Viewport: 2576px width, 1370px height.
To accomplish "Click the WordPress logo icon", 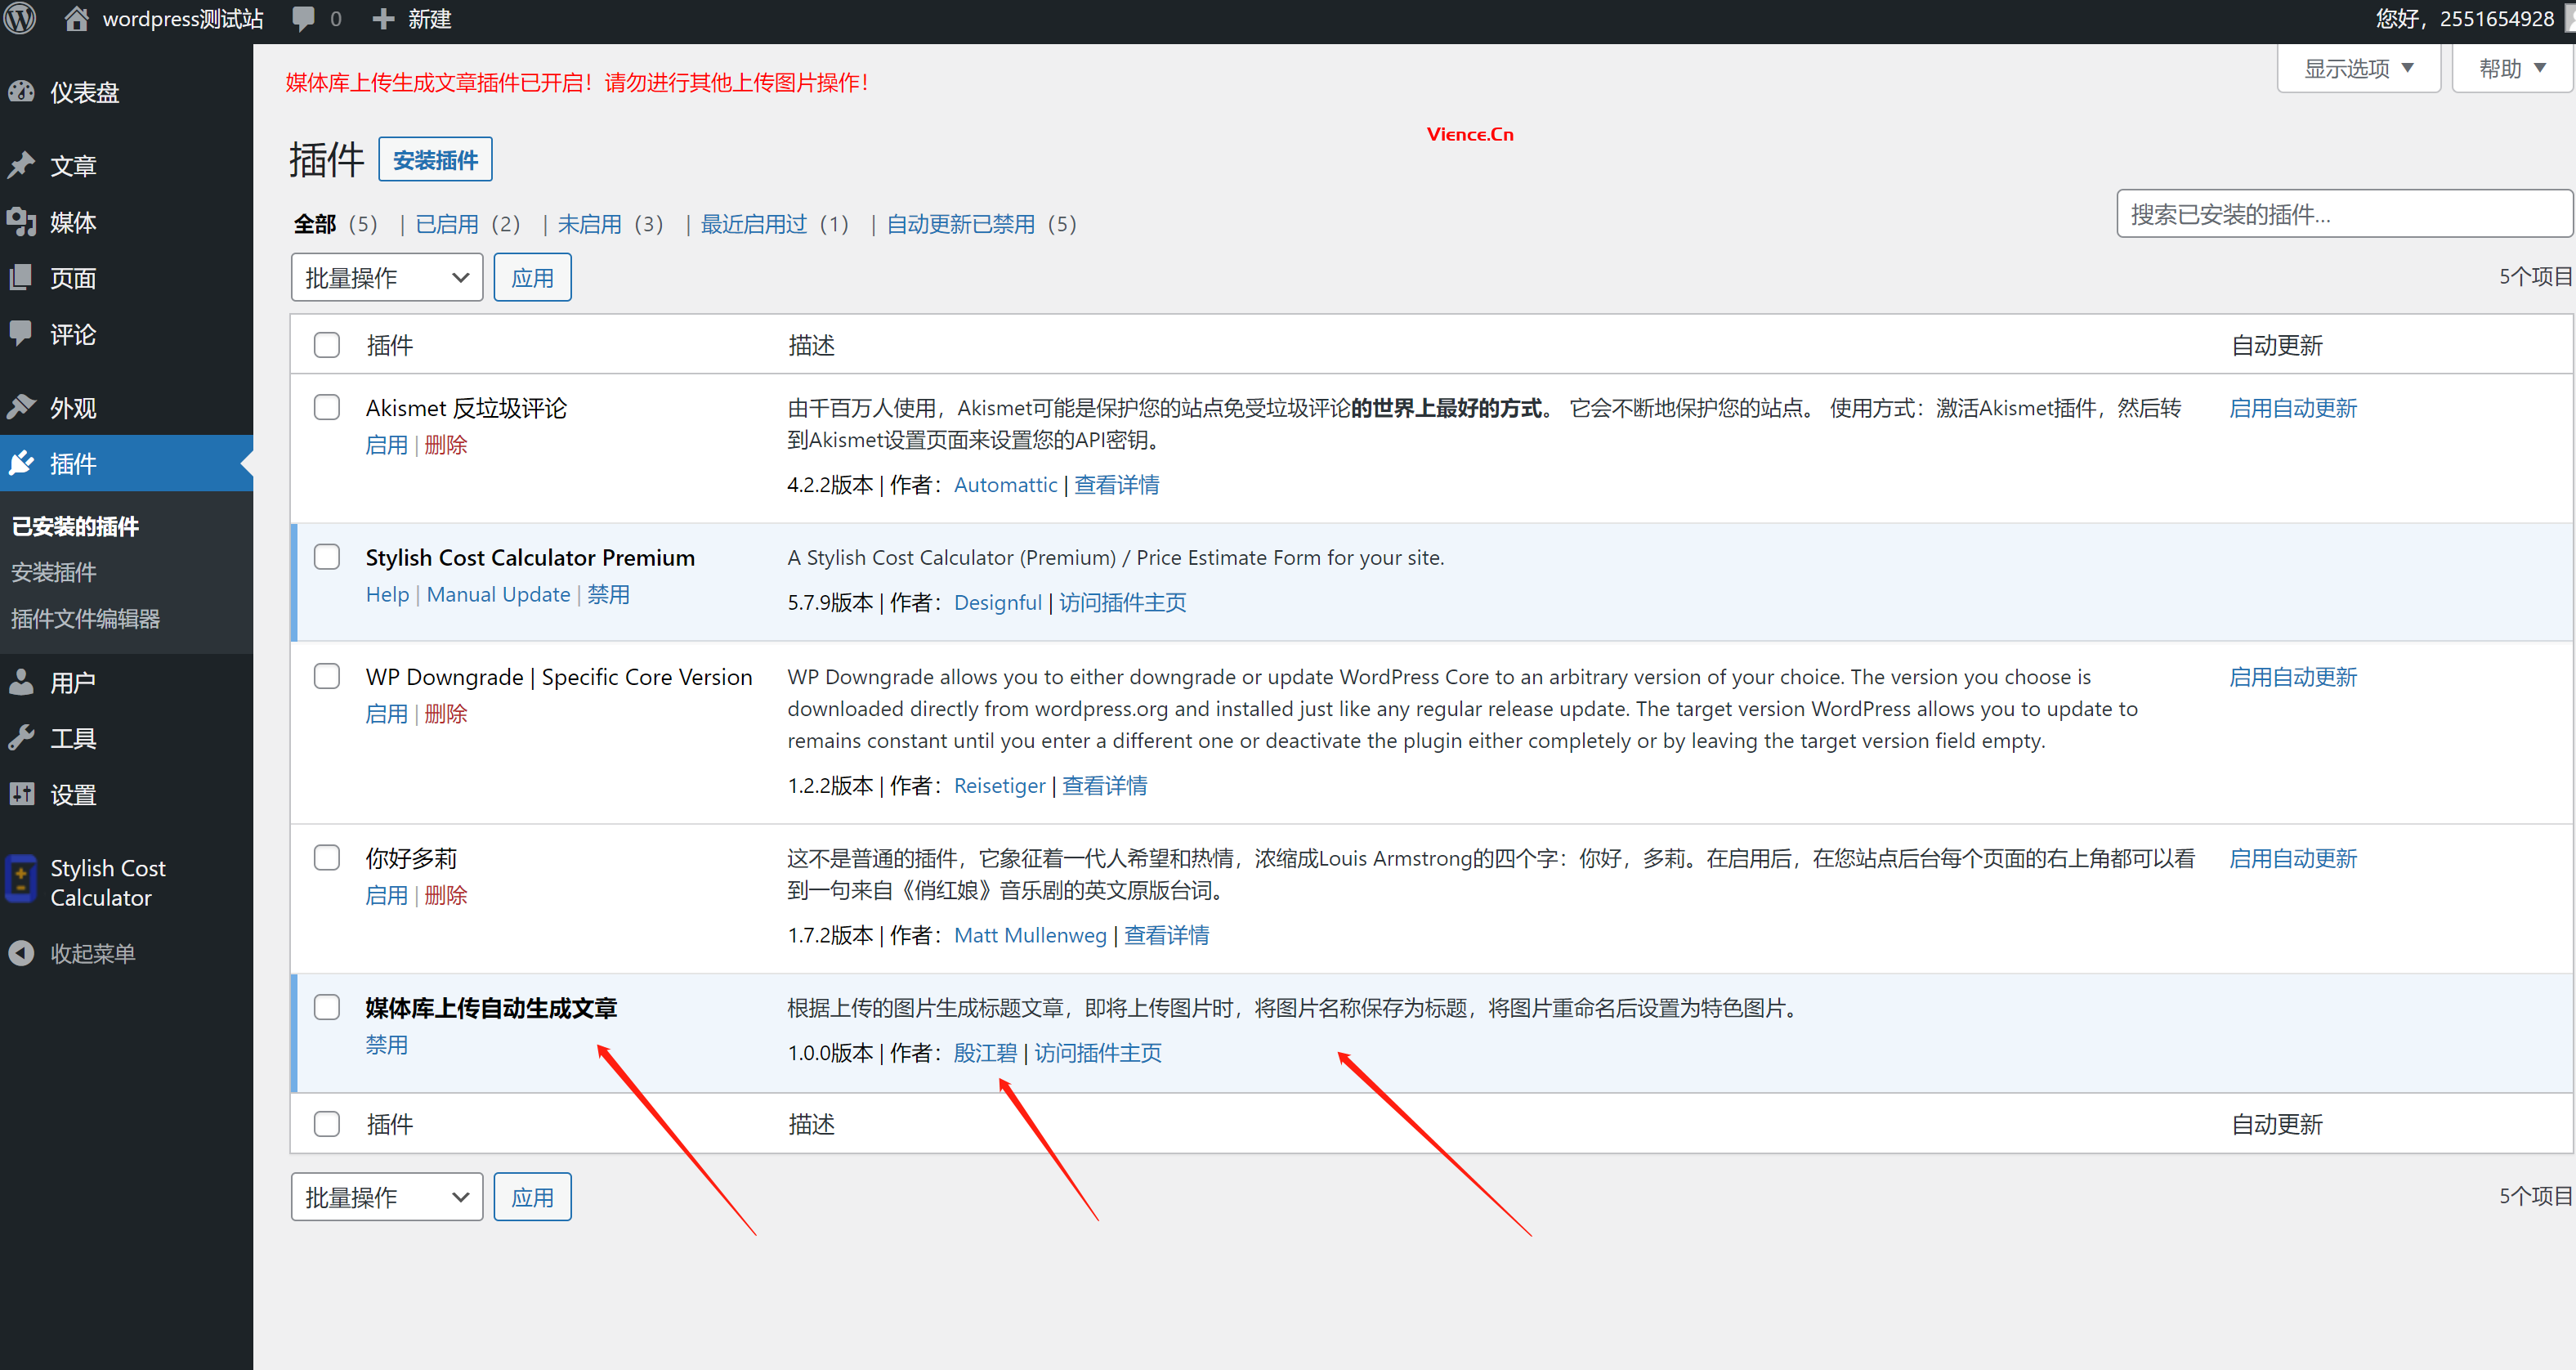I will pyautogui.click(x=20, y=18).
